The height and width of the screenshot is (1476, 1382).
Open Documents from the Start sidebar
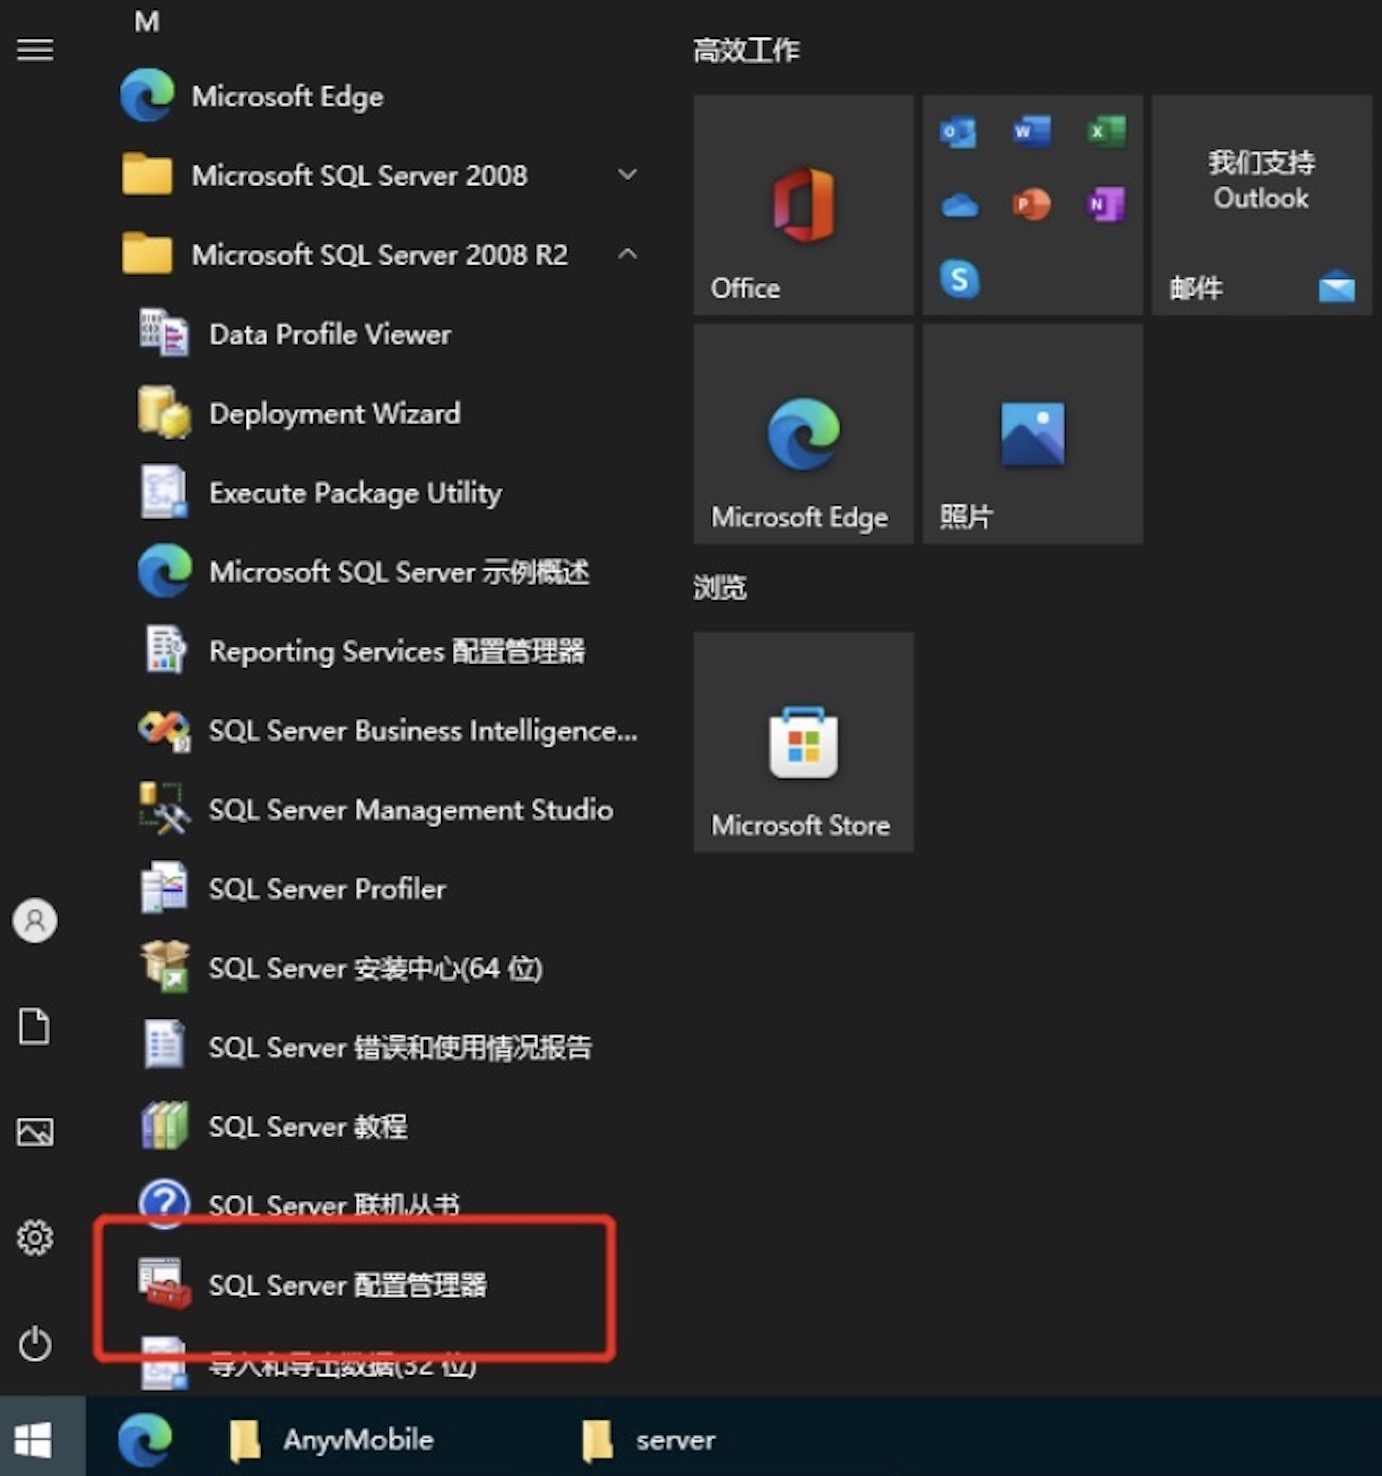pyautogui.click(x=35, y=1026)
